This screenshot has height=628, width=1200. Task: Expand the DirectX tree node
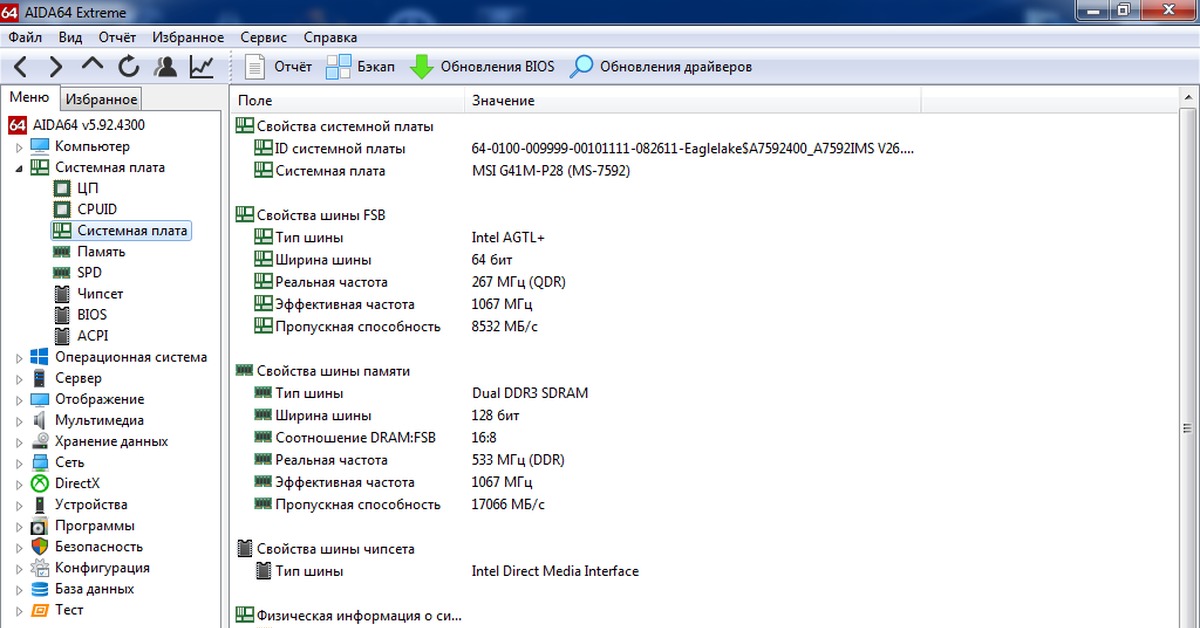tap(19, 484)
